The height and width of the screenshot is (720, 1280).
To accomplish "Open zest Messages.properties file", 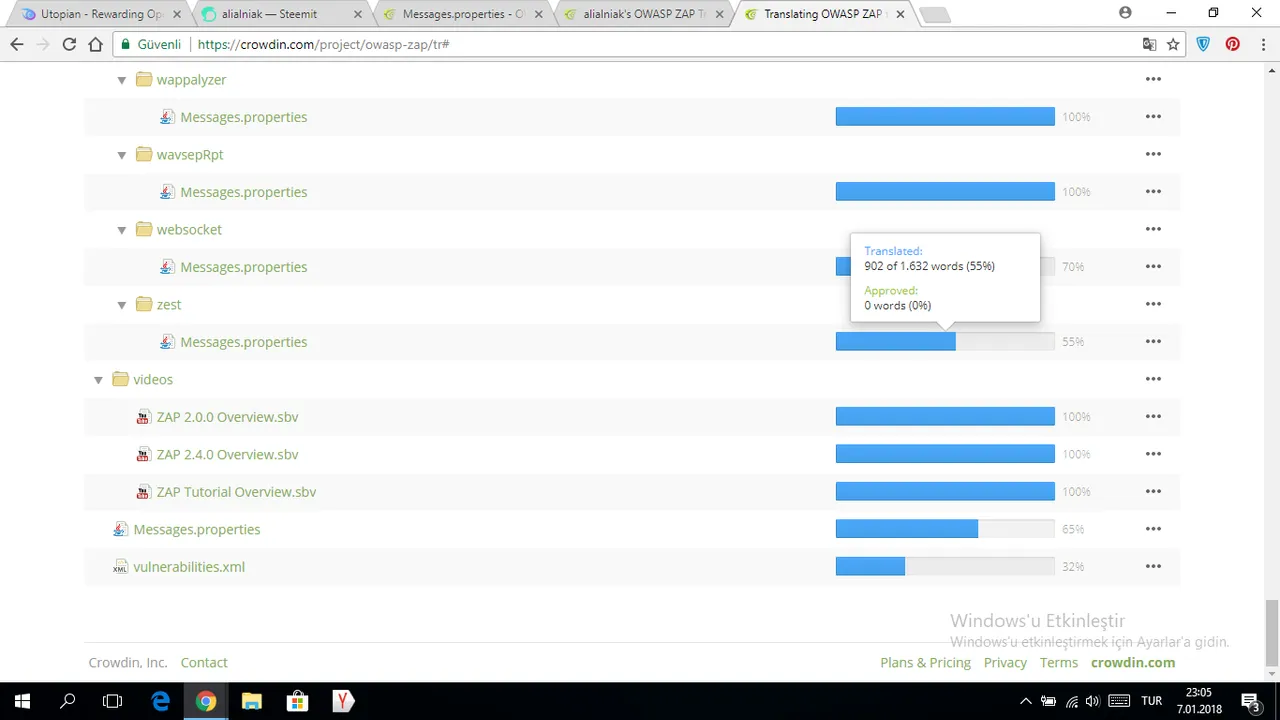I will (x=243, y=342).
